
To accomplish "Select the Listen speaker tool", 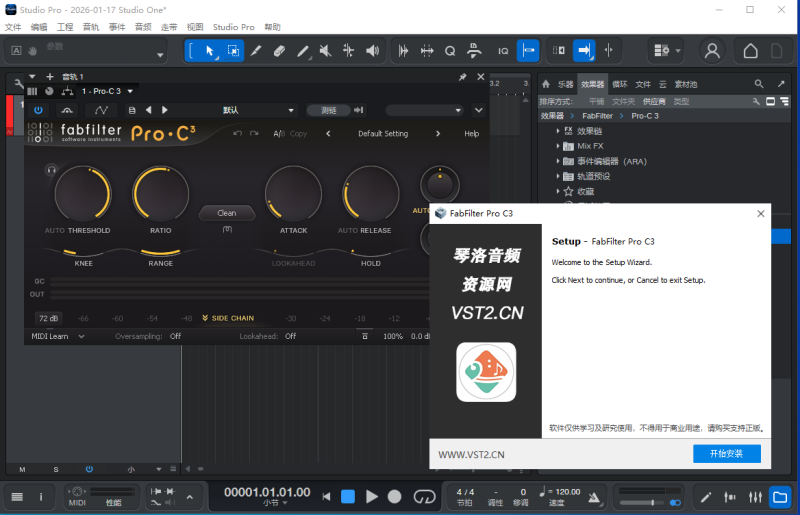I will click(x=372, y=51).
